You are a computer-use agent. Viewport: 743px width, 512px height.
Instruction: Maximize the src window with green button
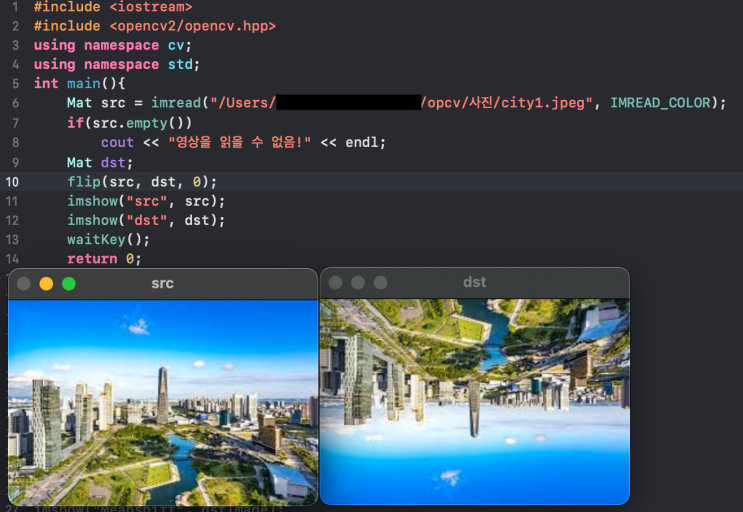point(69,284)
